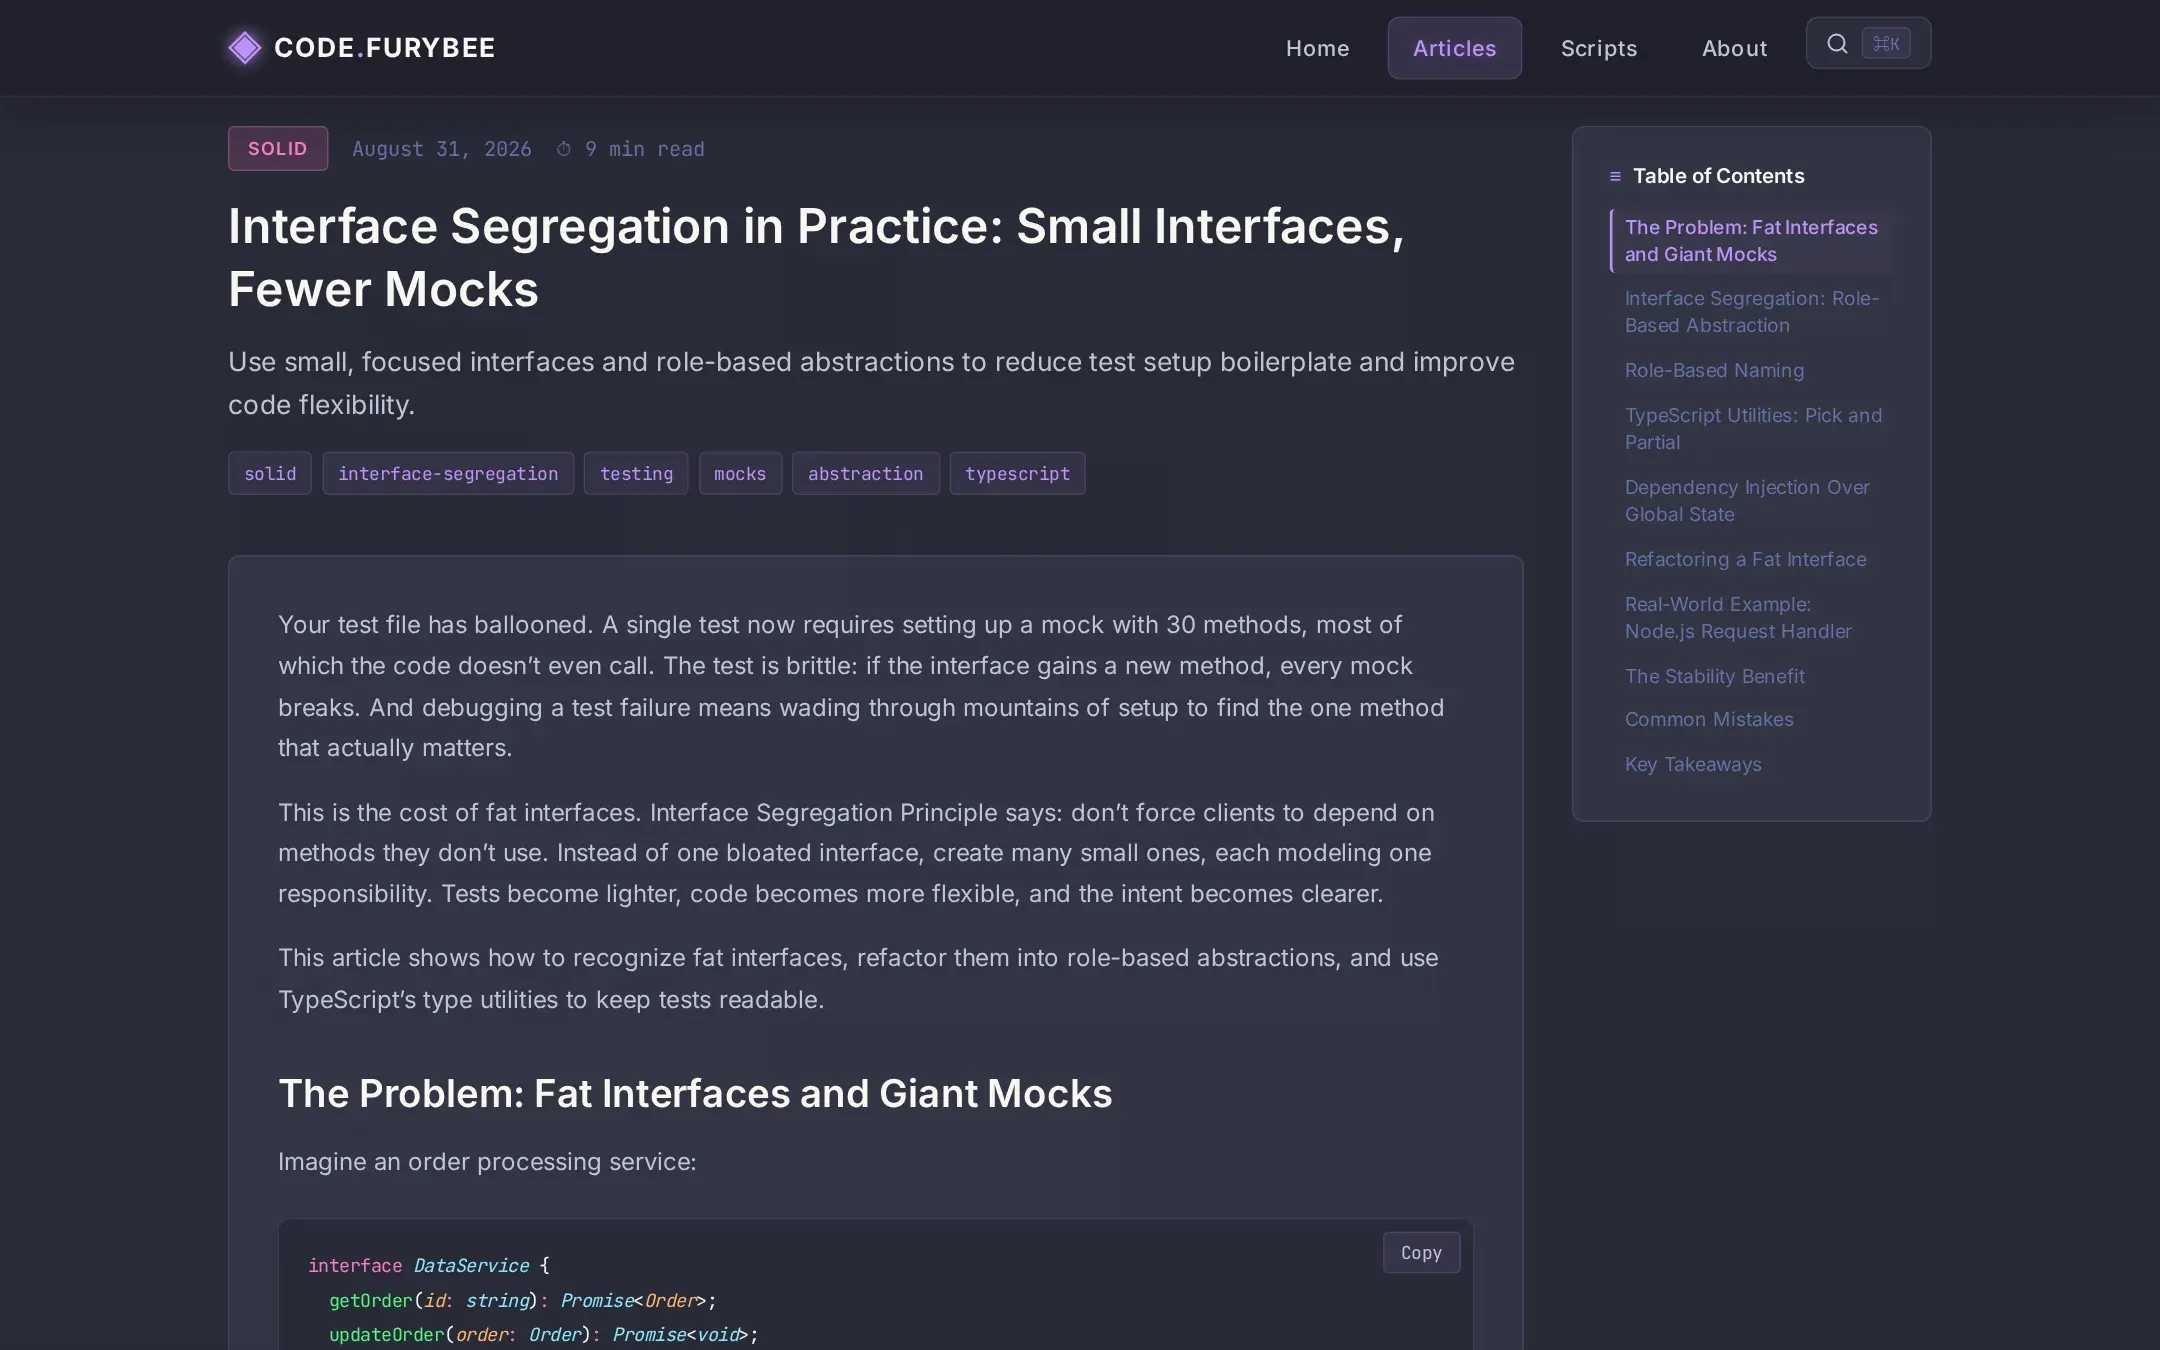Click the interface DataService code line

[429, 1266]
